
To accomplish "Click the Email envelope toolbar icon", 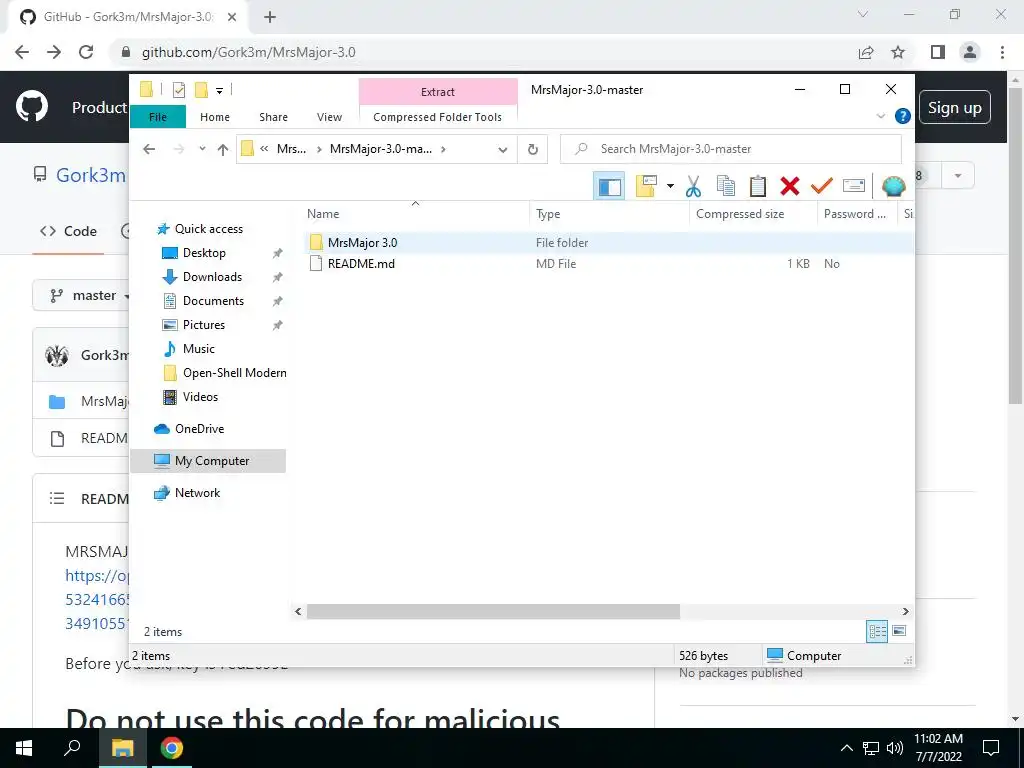I will pos(854,187).
